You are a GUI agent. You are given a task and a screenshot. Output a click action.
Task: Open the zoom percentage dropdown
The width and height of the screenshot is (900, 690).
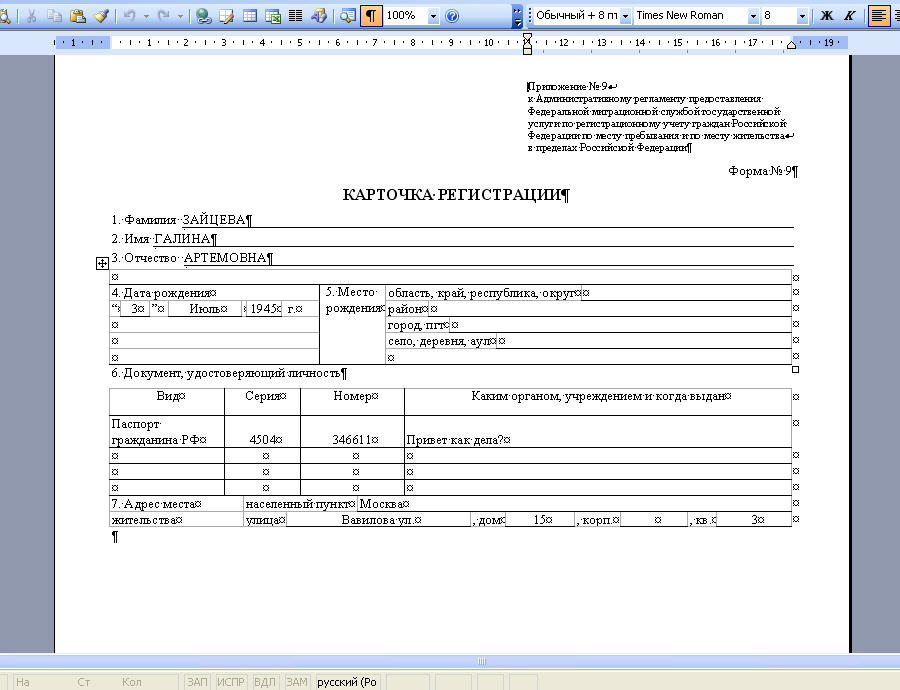click(x=433, y=16)
